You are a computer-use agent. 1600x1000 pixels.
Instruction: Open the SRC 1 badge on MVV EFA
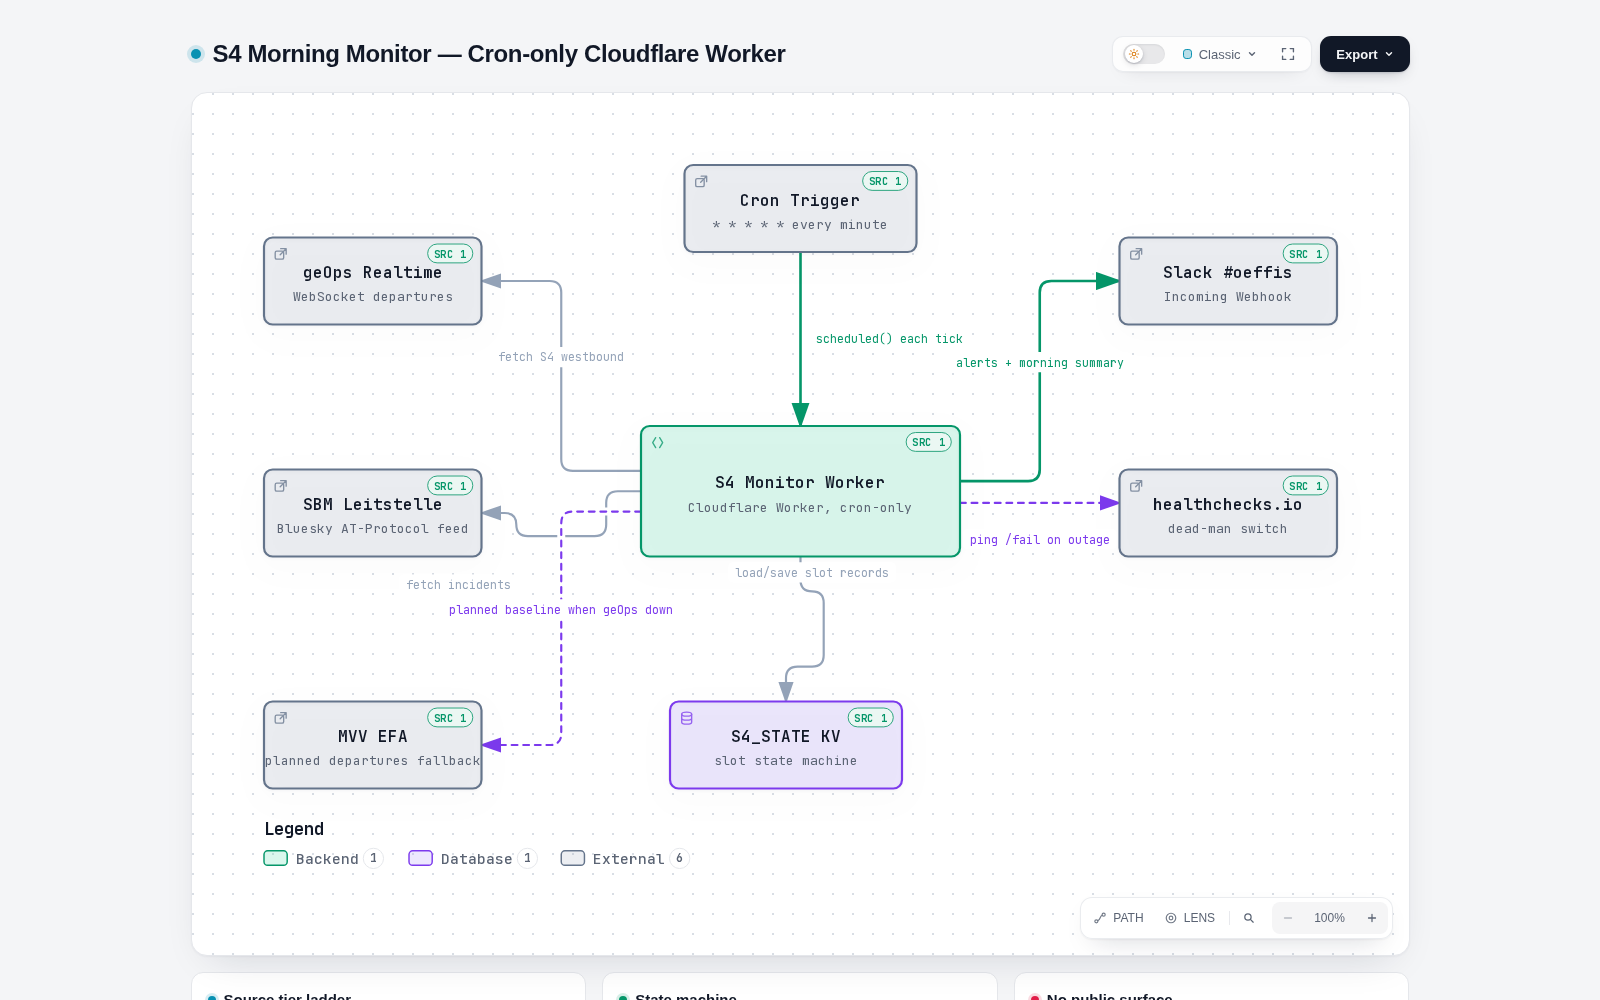[x=450, y=718]
